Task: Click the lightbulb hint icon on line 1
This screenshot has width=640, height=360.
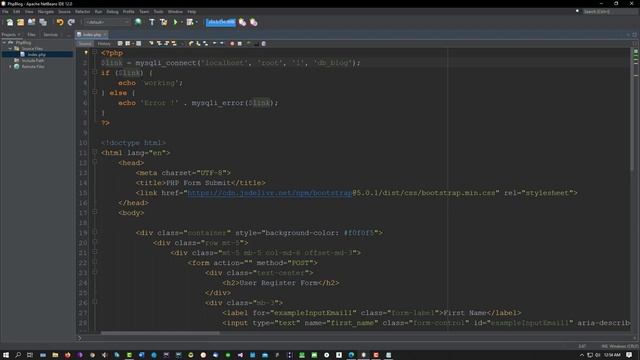Action: [86, 53]
